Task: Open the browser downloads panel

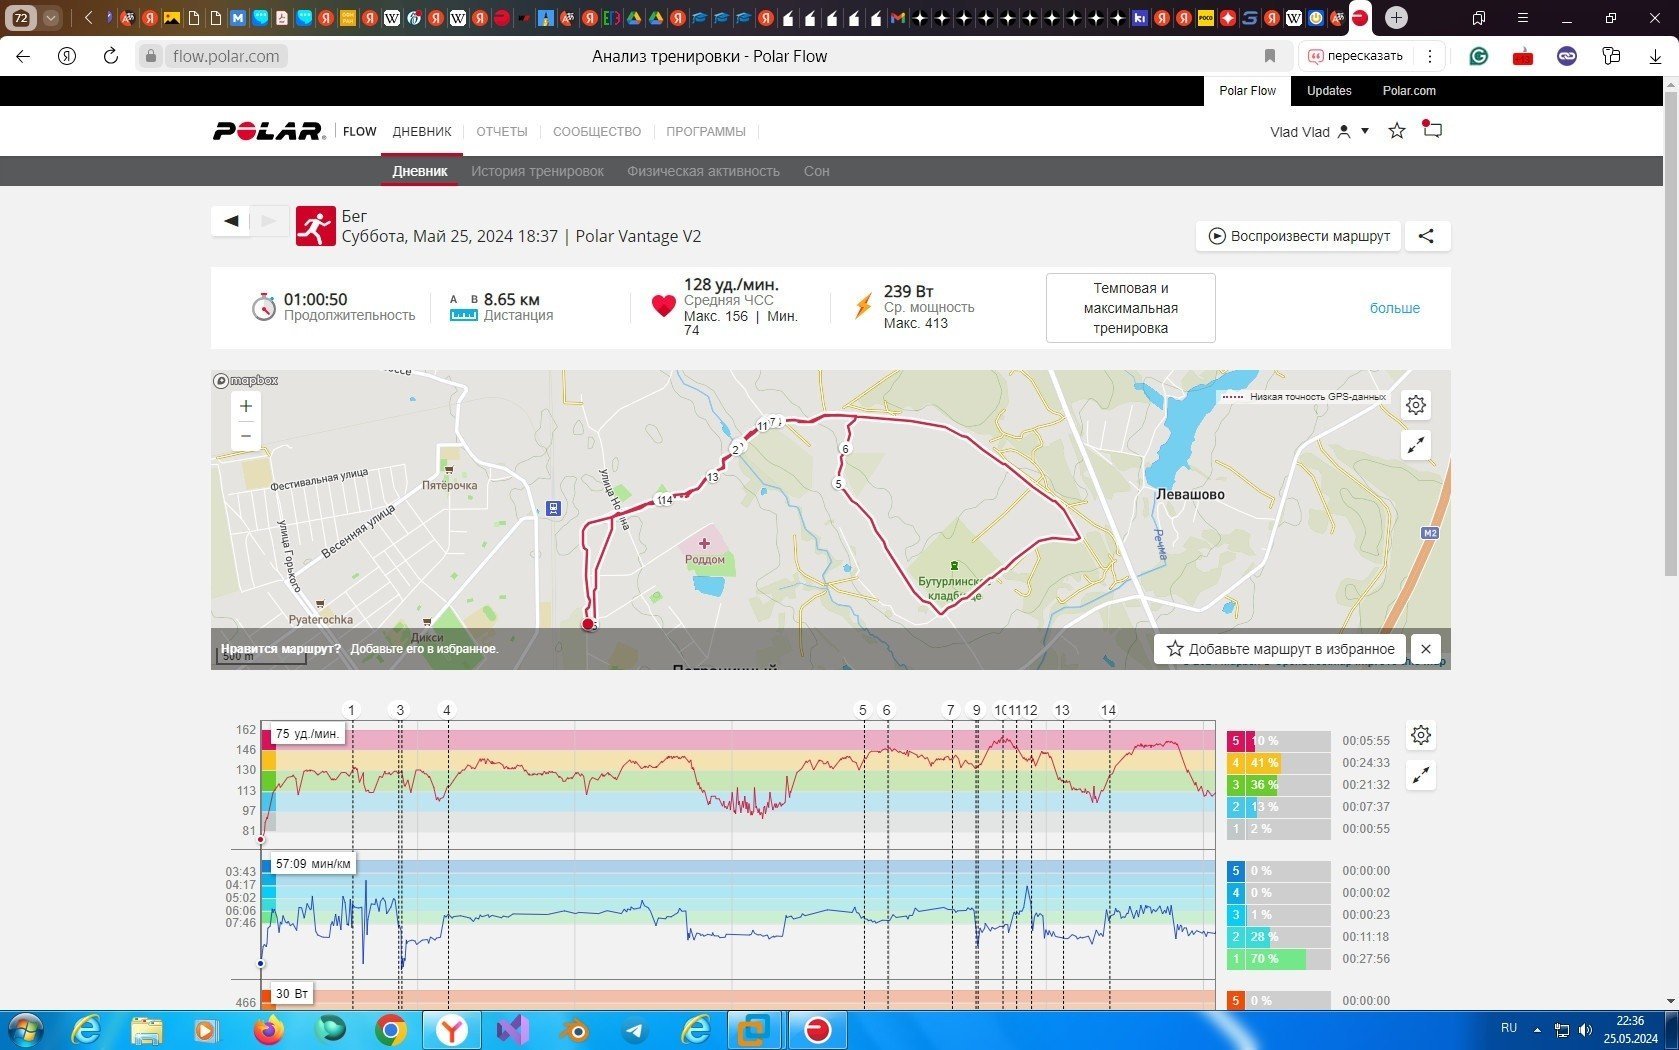Action: (x=1655, y=56)
